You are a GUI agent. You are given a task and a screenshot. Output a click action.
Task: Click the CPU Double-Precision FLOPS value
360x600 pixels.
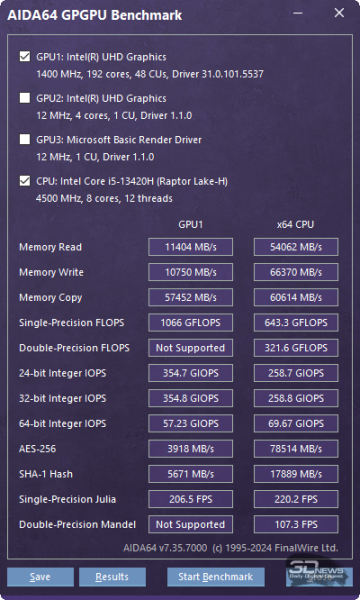(296, 348)
